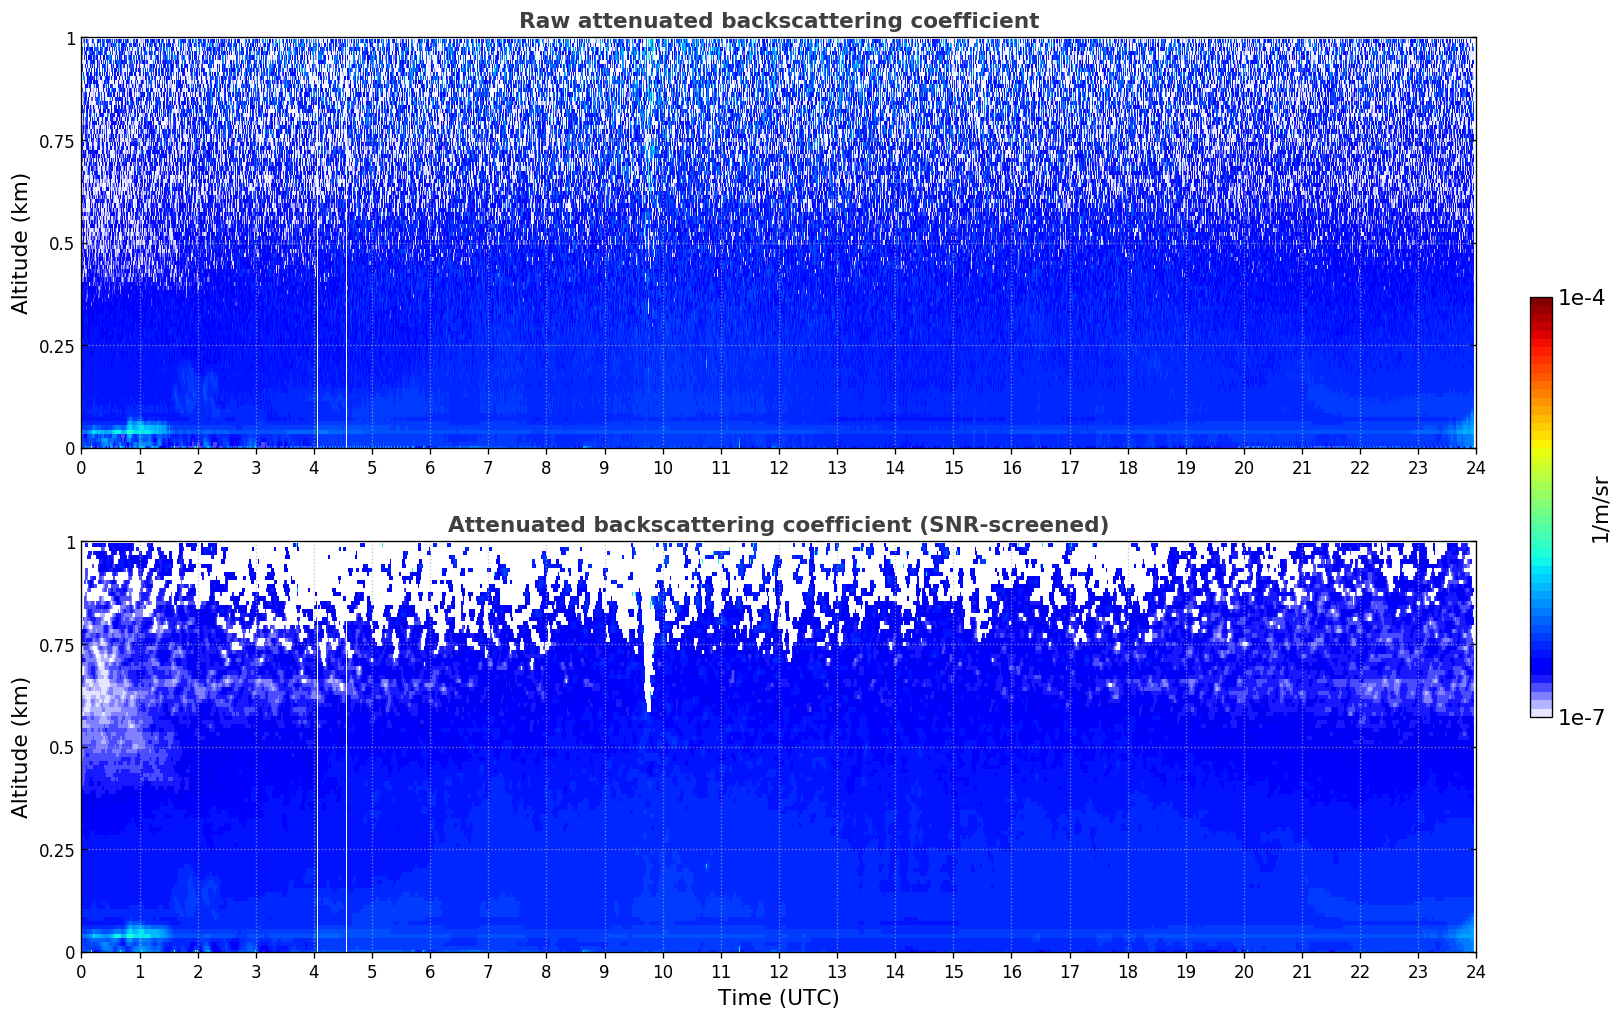Click the 'Attenuated backscattering coefficient (SNR-screened)' title
The height and width of the screenshot is (1020, 1621).
tap(778, 525)
